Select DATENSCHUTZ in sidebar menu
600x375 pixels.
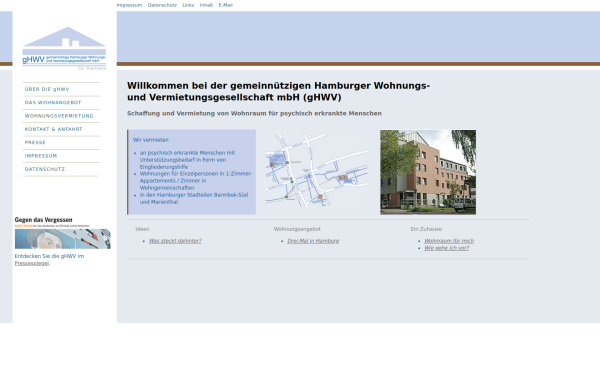(x=45, y=169)
